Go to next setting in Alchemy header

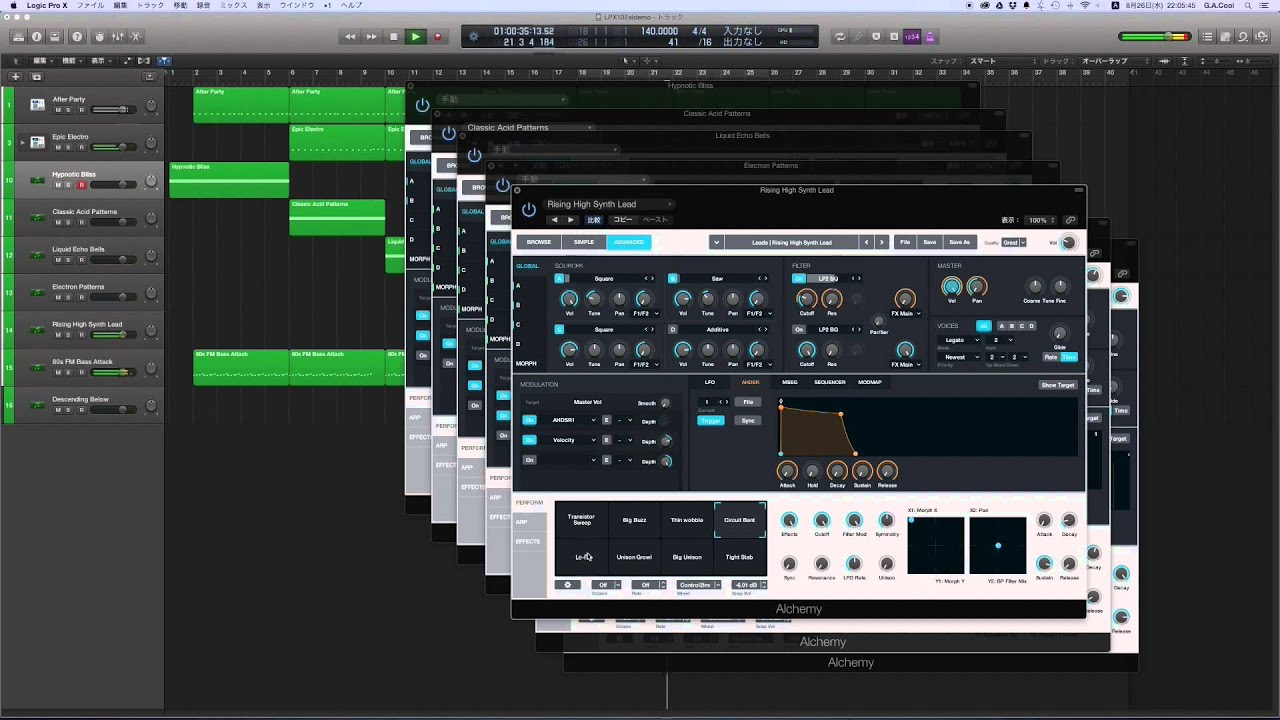point(571,220)
